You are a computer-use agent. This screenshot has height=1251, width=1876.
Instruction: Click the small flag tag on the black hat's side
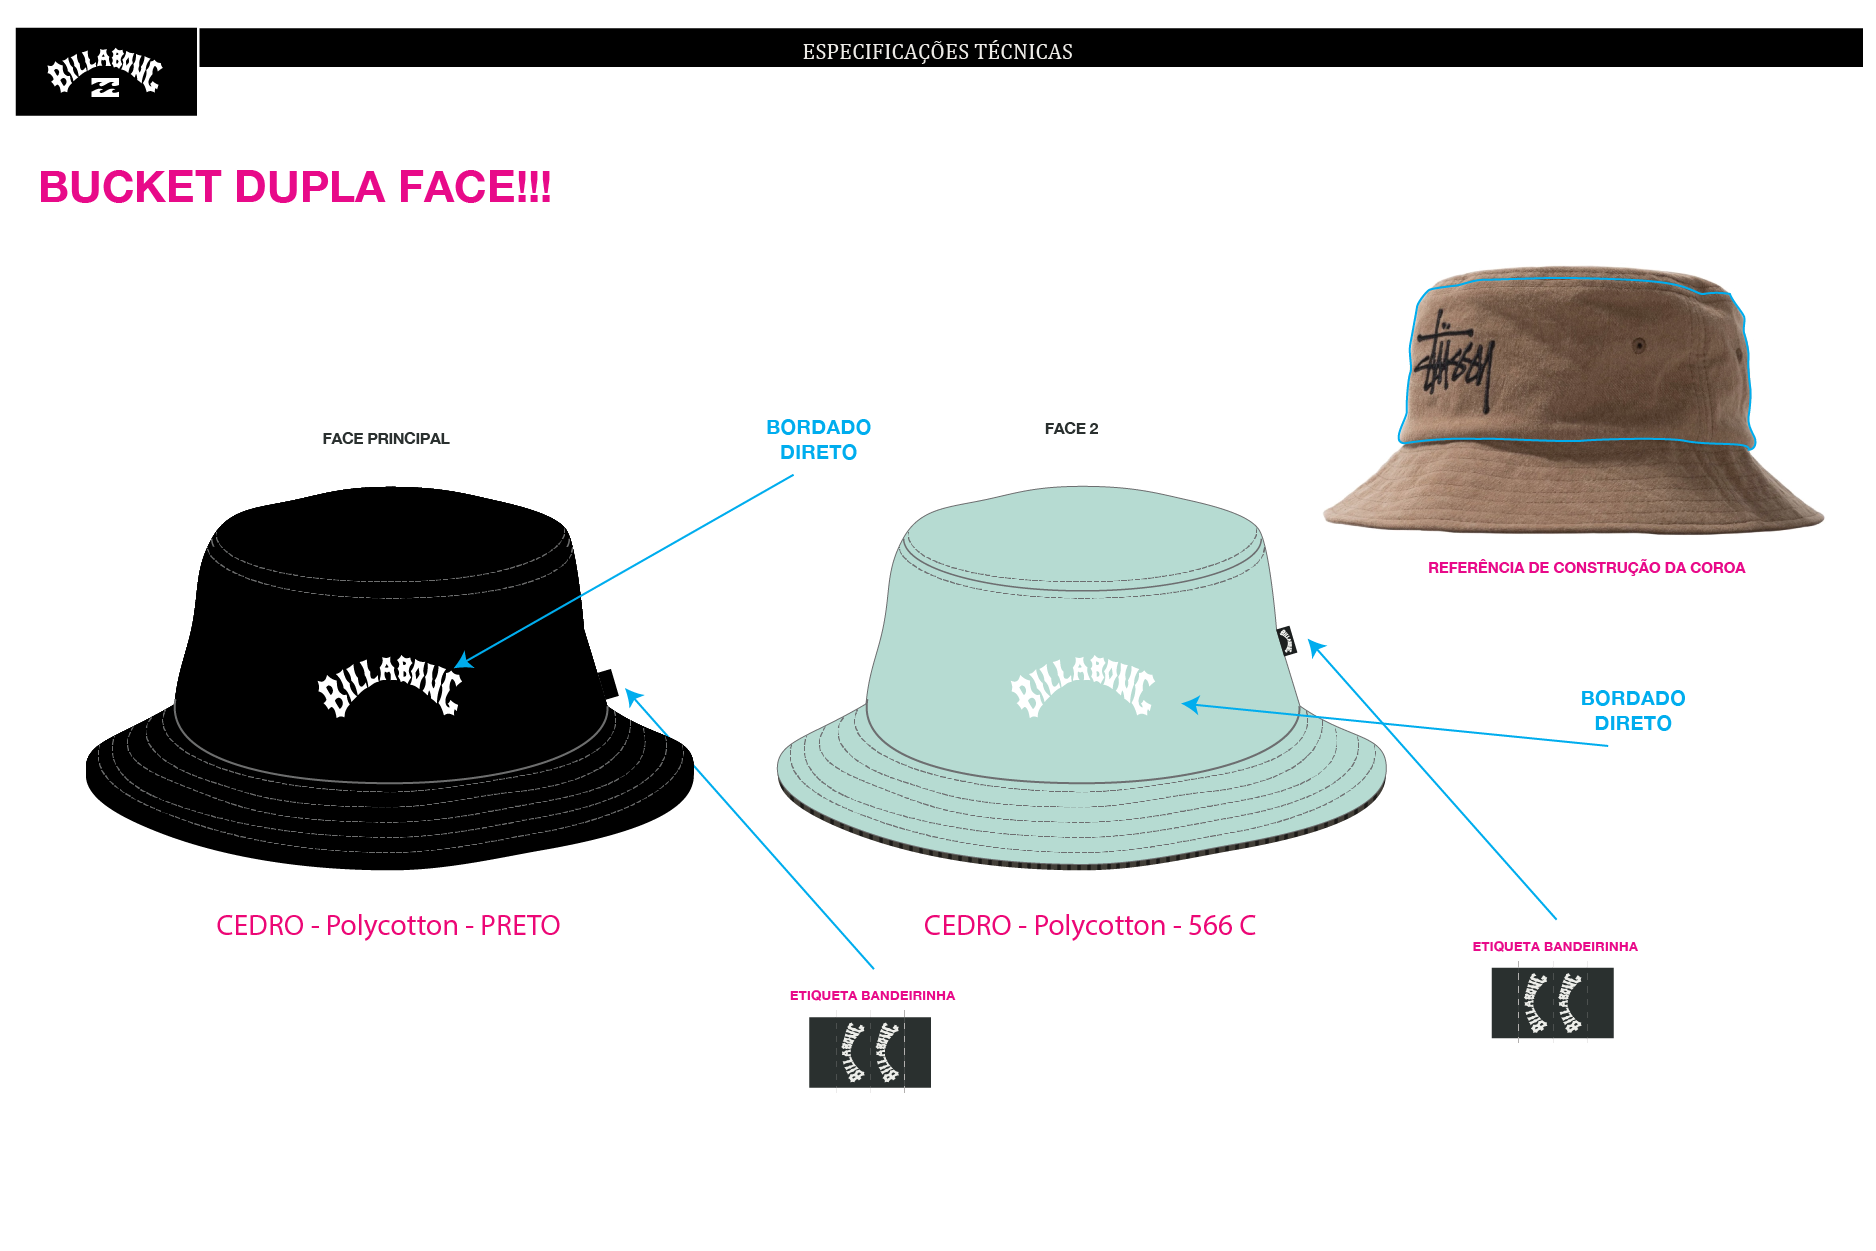pyautogui.click(x=608, y=684)
